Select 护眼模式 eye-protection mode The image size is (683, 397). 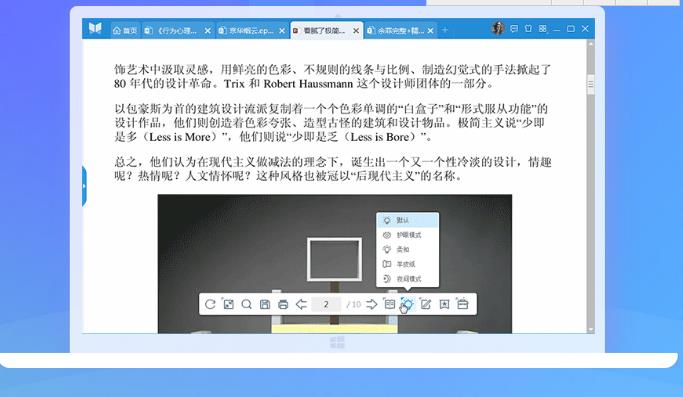pyautogui.click(x=407, y=235)
